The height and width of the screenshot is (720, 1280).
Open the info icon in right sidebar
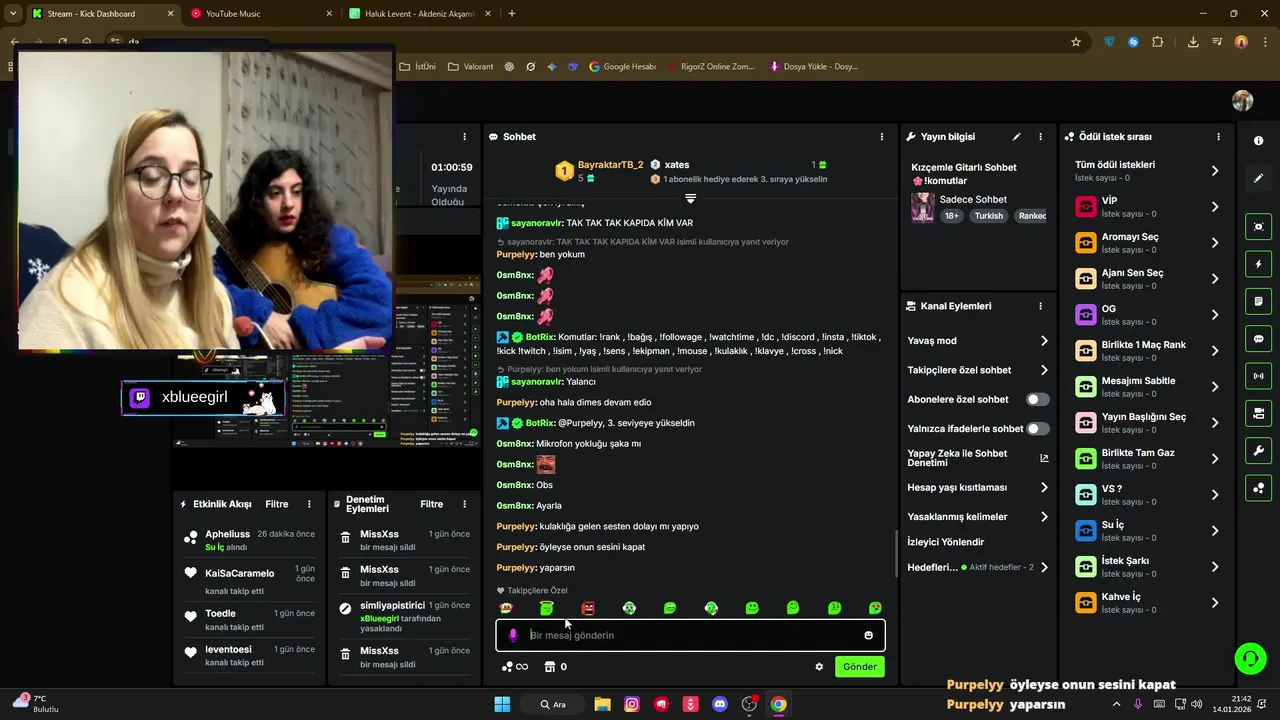pyautogui.click(x=1258, y=141)
